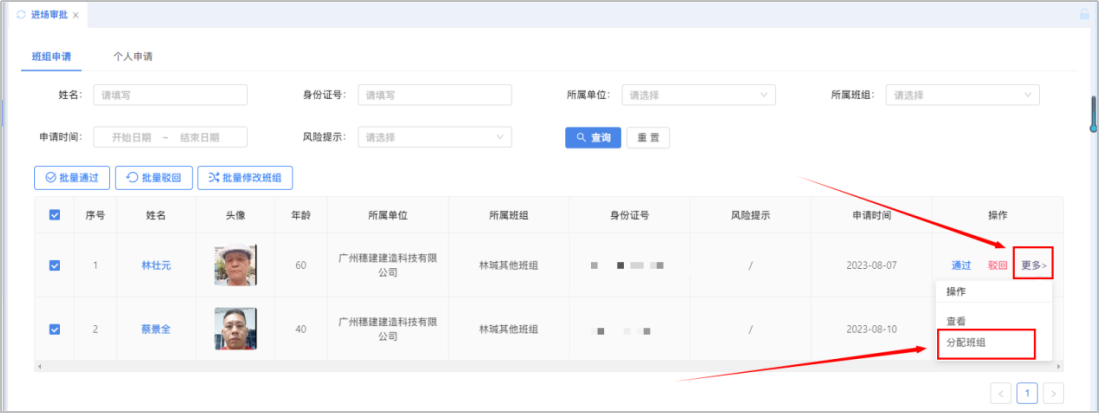Click 批量驳回 button
Viewport: 1099px width, 415px height.
tap(154, 178)
